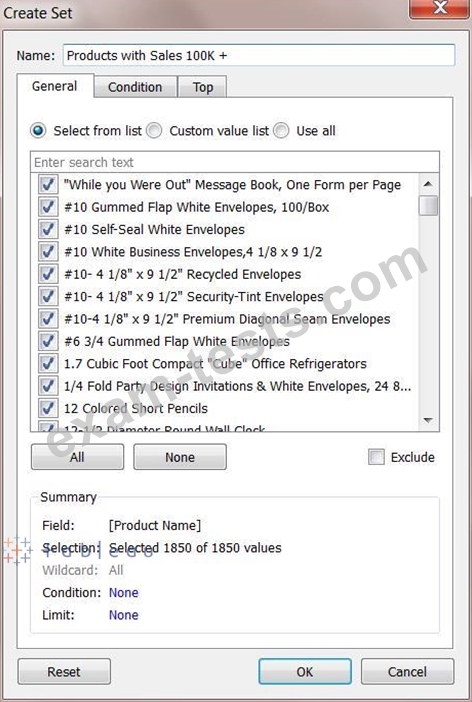Toggle 1.7 Cubic Foot Compact Refrigerators checkbox

[x=48, y=364]
